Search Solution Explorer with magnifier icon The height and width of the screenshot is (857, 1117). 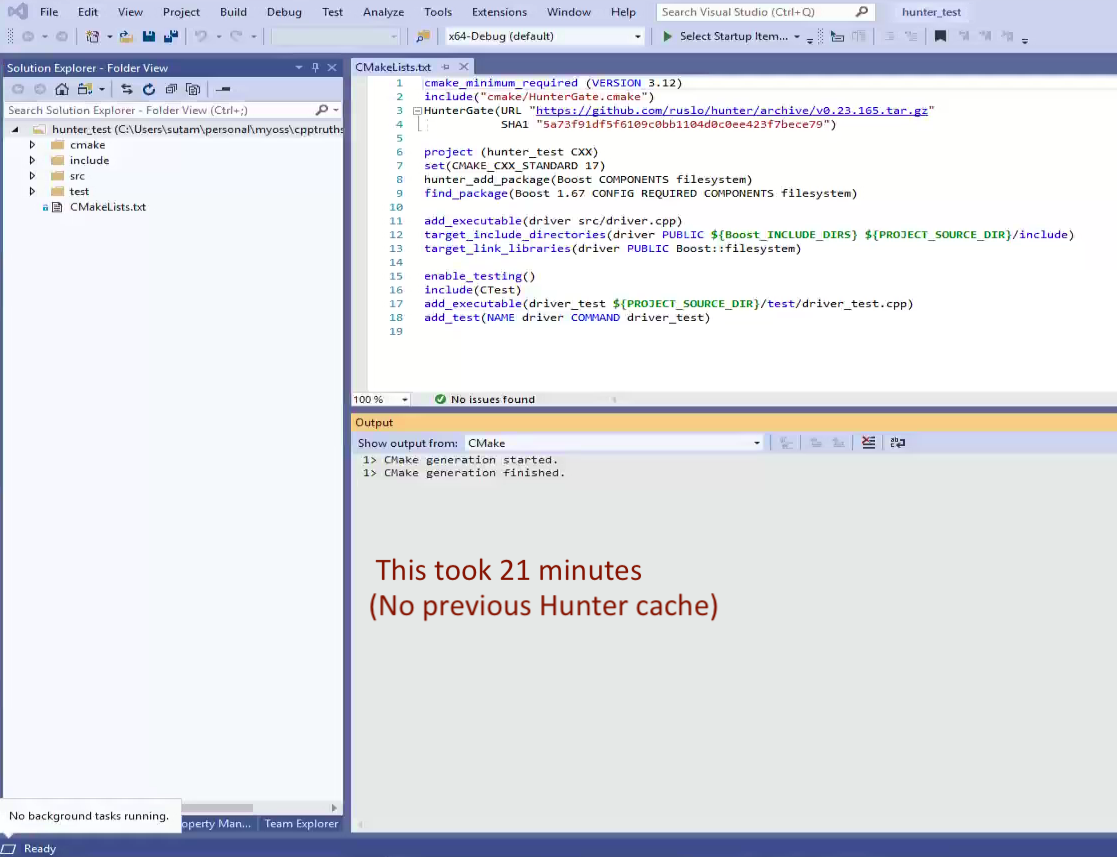click(322, 110)
